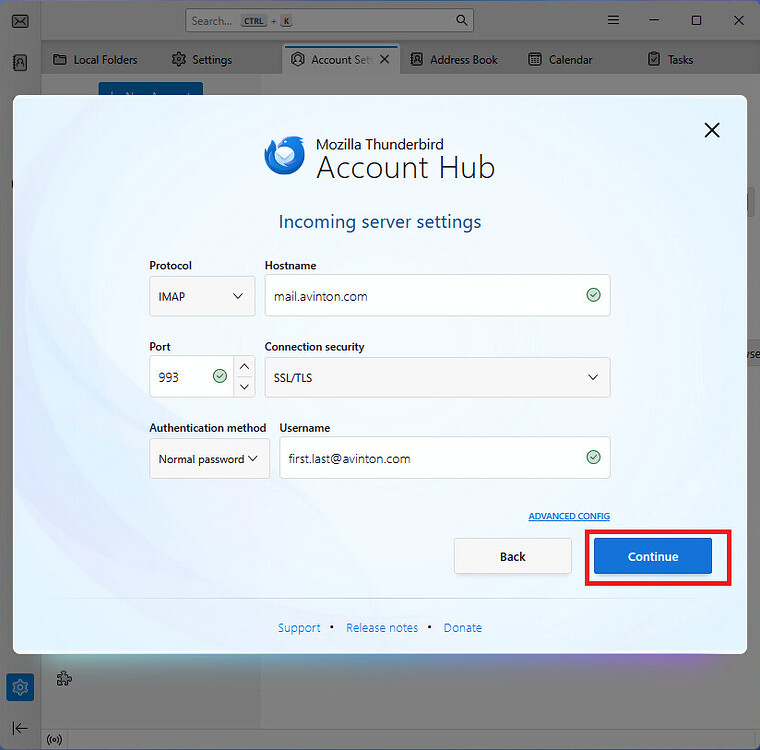The image size is (760, 750).
Task: Open the hamburger application menu
Action: pyautogui.click(x=613, y=20)
